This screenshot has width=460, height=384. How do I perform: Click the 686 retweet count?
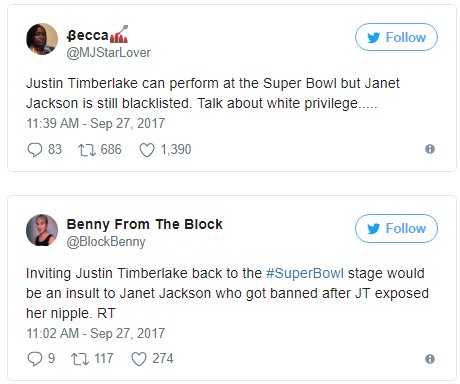click(x=111, y=149)
